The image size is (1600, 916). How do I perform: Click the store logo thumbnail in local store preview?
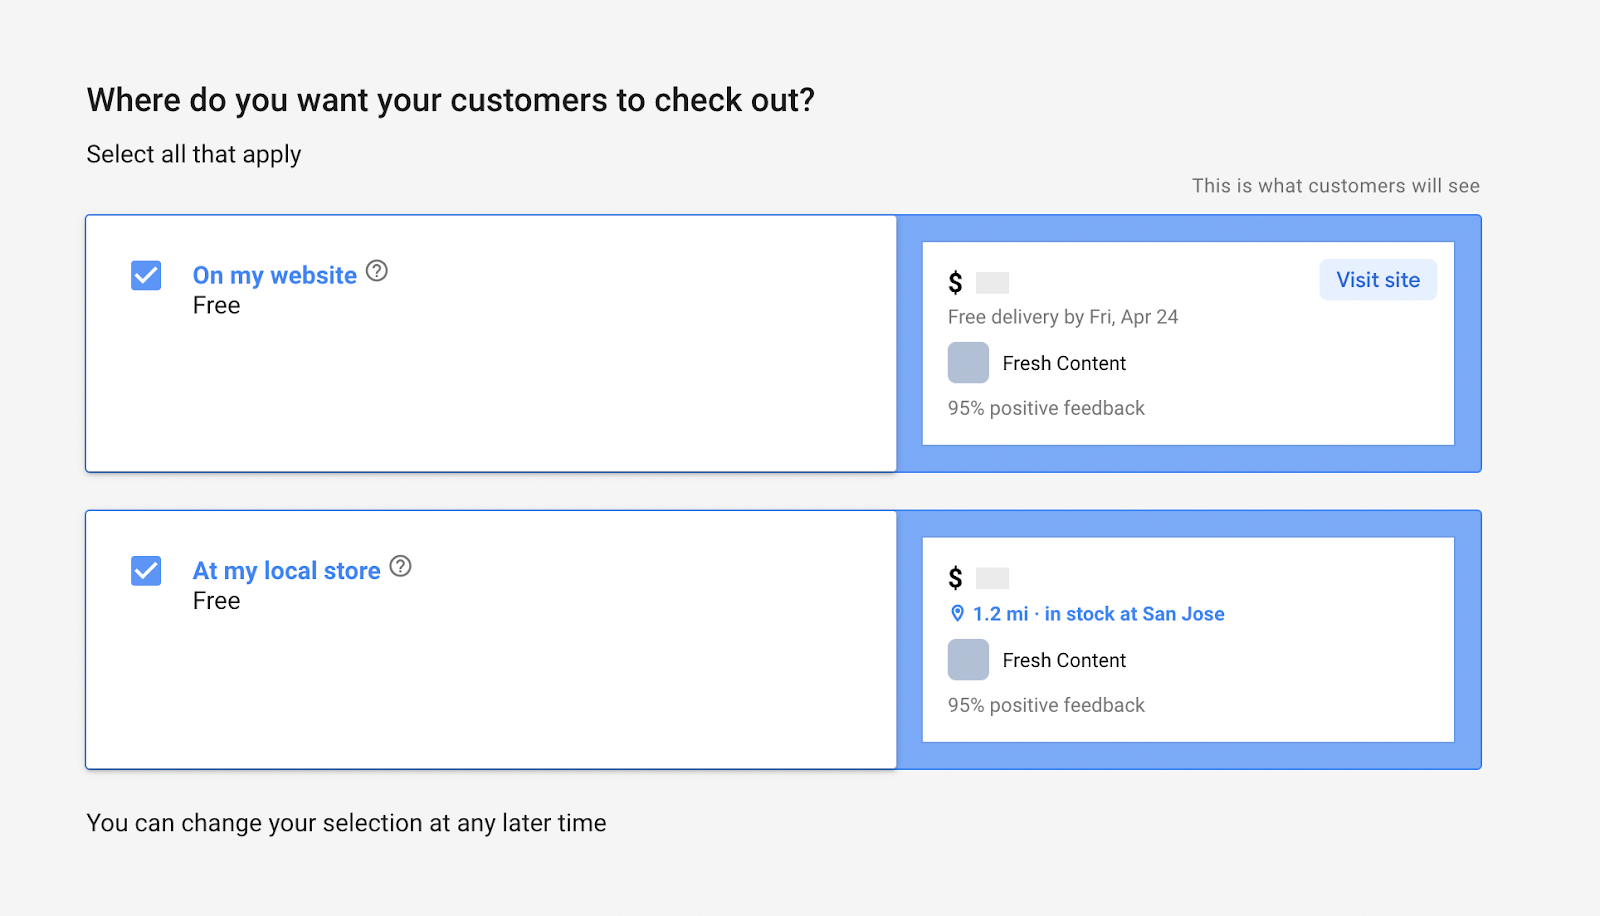point(968,660)
